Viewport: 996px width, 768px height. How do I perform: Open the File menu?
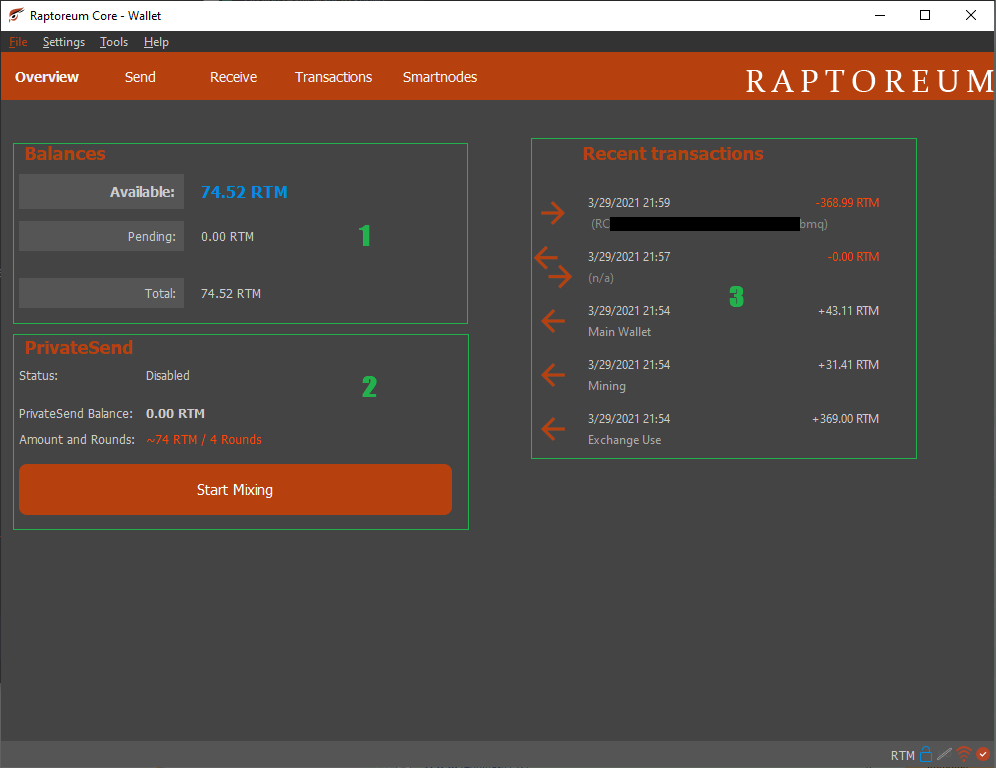point(17,42)
